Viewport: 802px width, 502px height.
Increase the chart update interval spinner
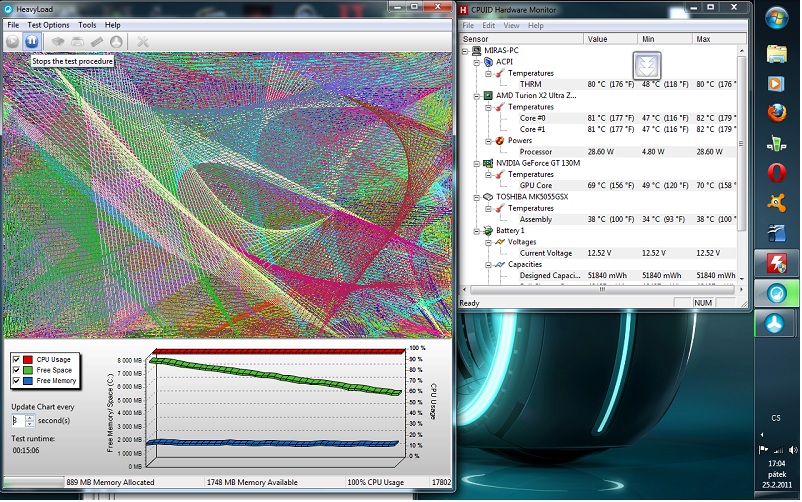pos(30,417)
